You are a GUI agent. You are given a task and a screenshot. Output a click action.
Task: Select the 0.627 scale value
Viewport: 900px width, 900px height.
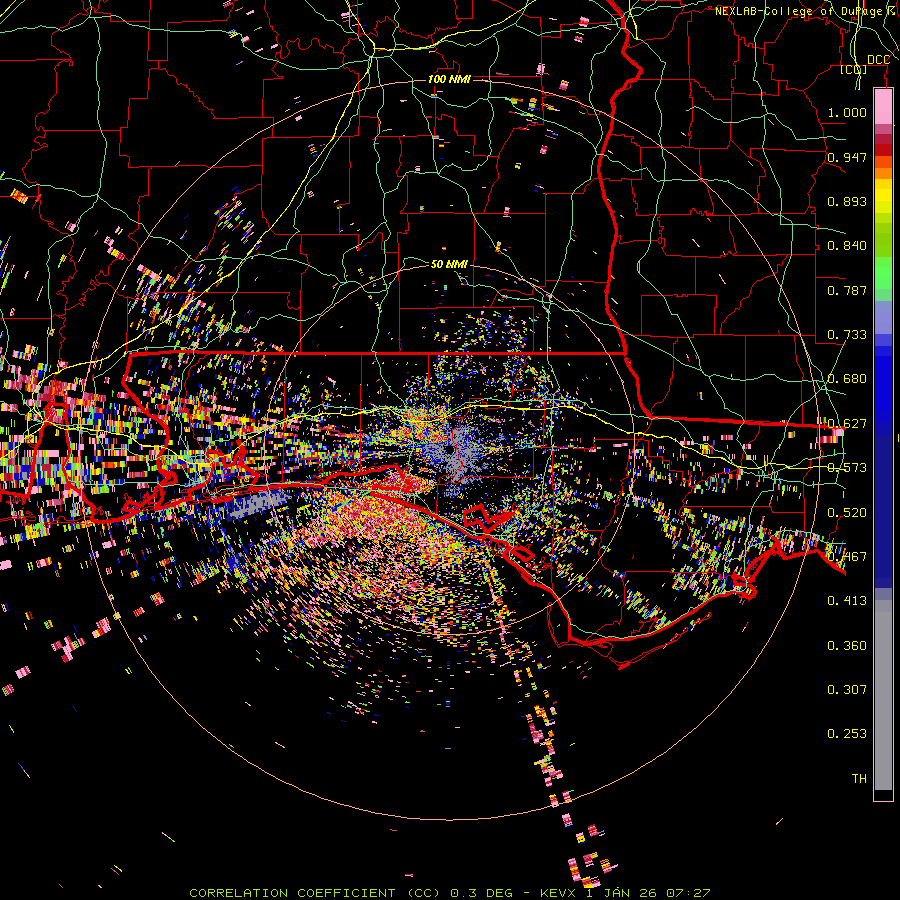coord(847,423)
